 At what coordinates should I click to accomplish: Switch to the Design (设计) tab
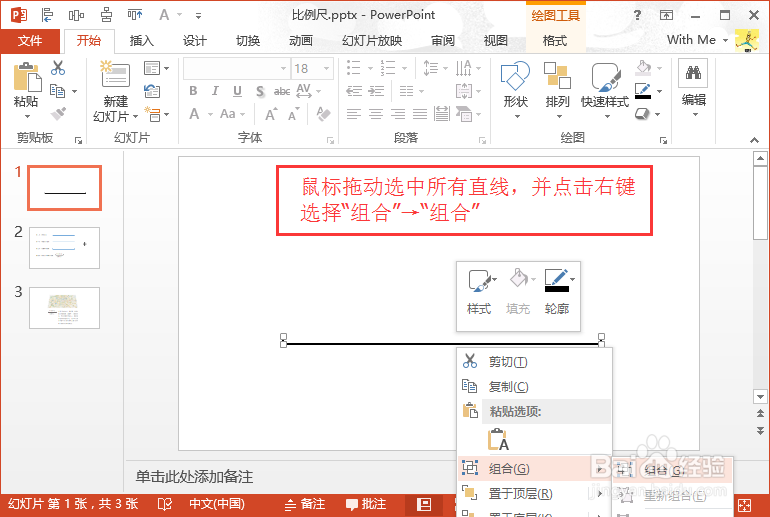(194, 41)
